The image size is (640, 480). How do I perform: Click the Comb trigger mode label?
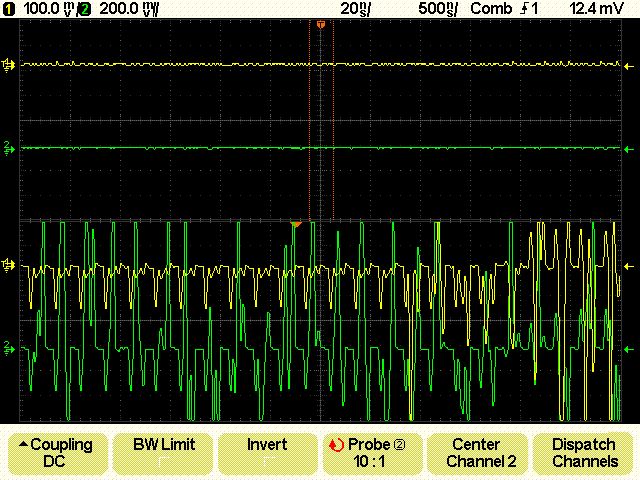[x=491, y=9]
